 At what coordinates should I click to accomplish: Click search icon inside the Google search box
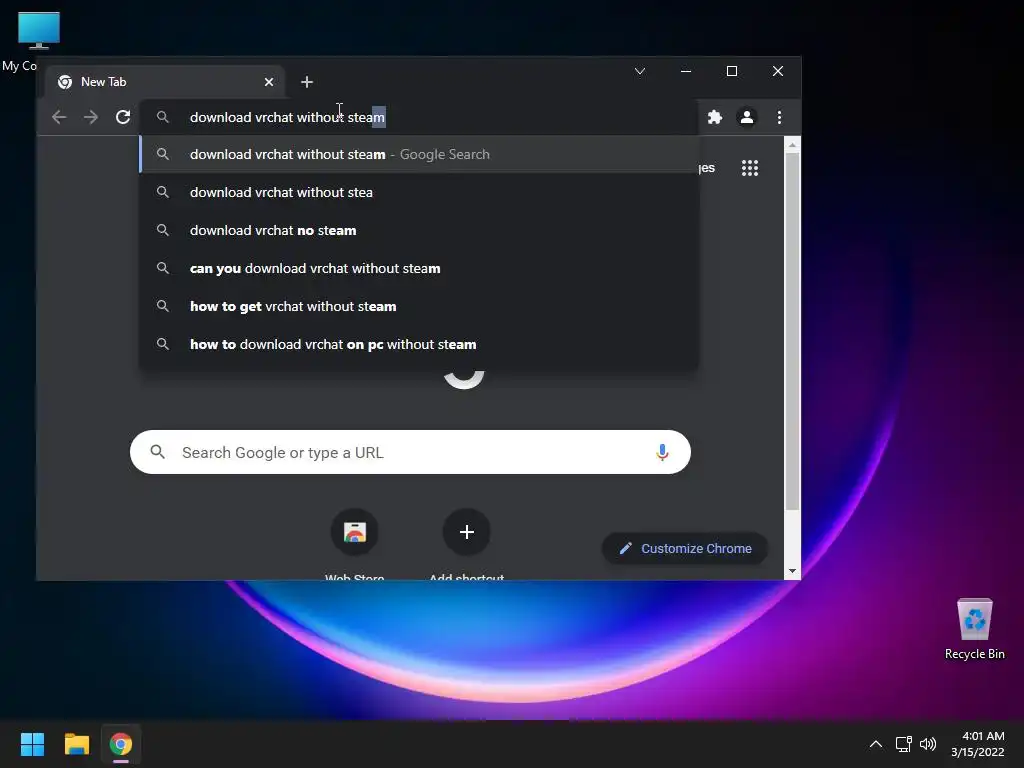coord(157,452)
